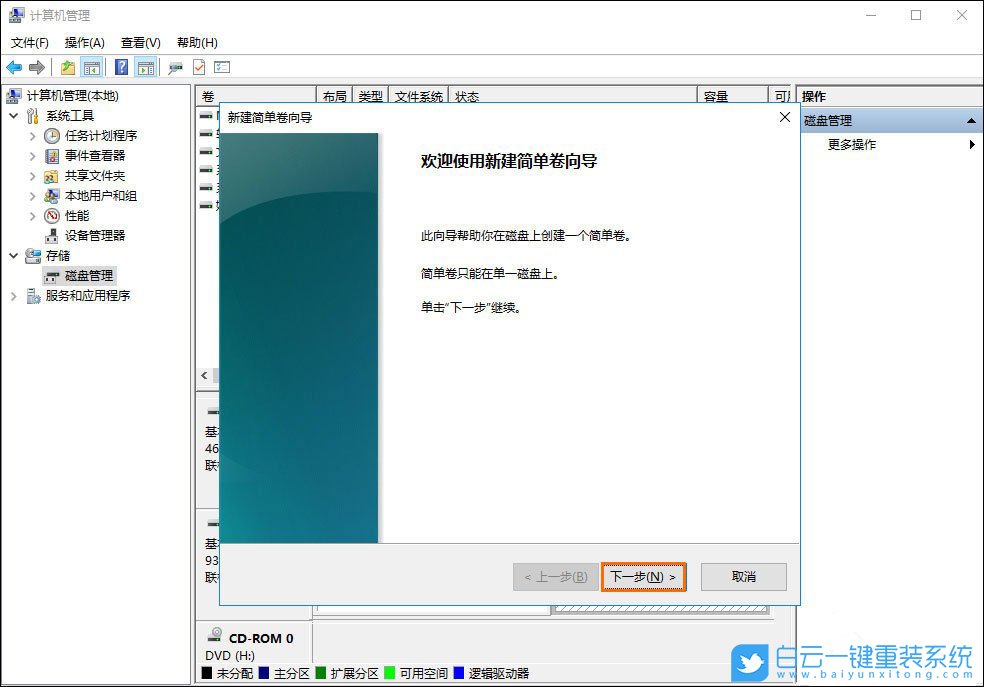Expand 更多操作 in the Actions pane

(850, 144)
